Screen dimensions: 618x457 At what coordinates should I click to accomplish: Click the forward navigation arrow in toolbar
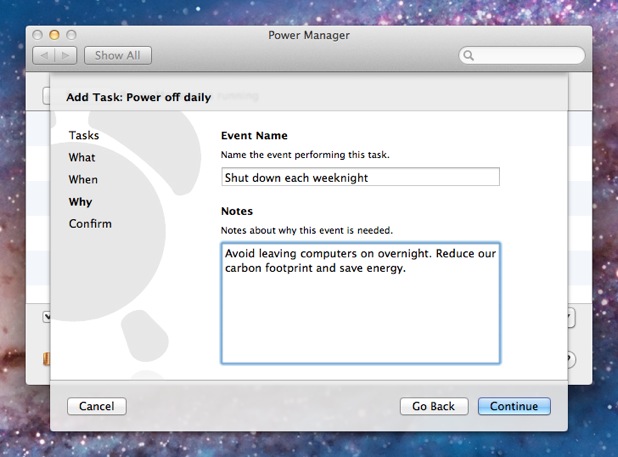click(x=65, y=56)
